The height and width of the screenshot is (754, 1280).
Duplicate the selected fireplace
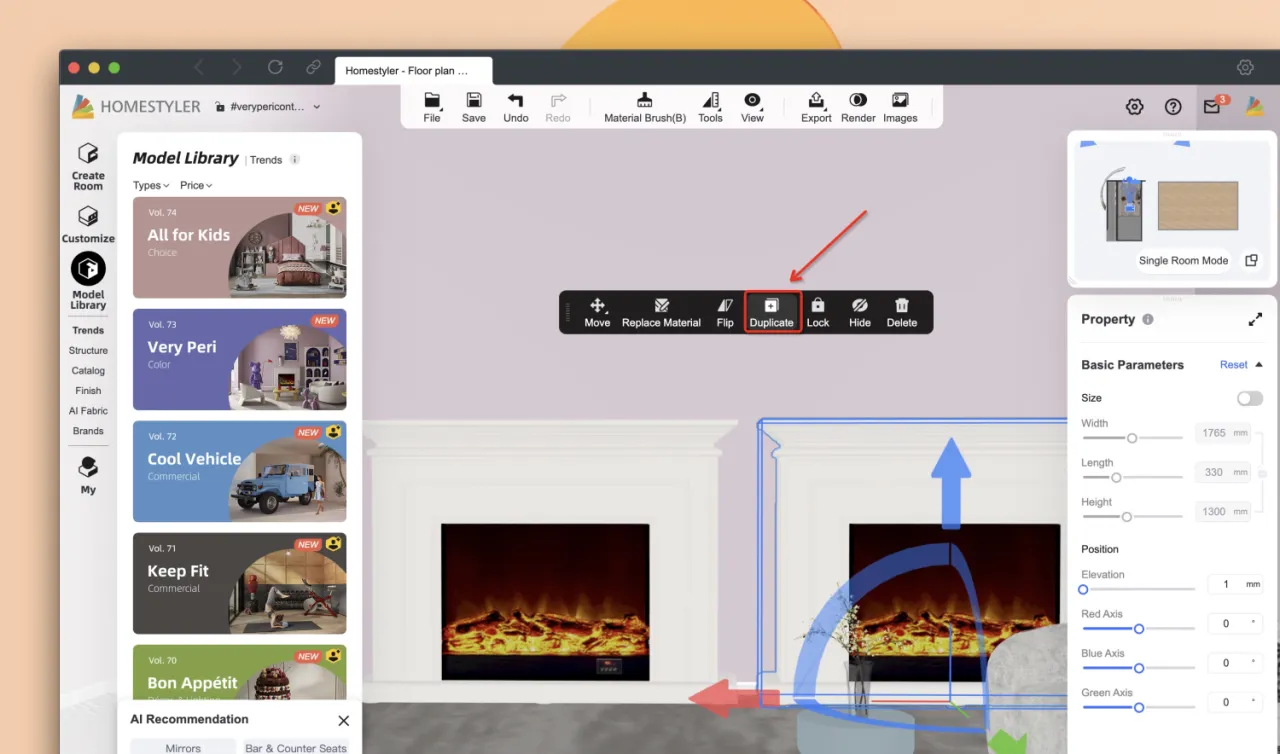[771, 312]
